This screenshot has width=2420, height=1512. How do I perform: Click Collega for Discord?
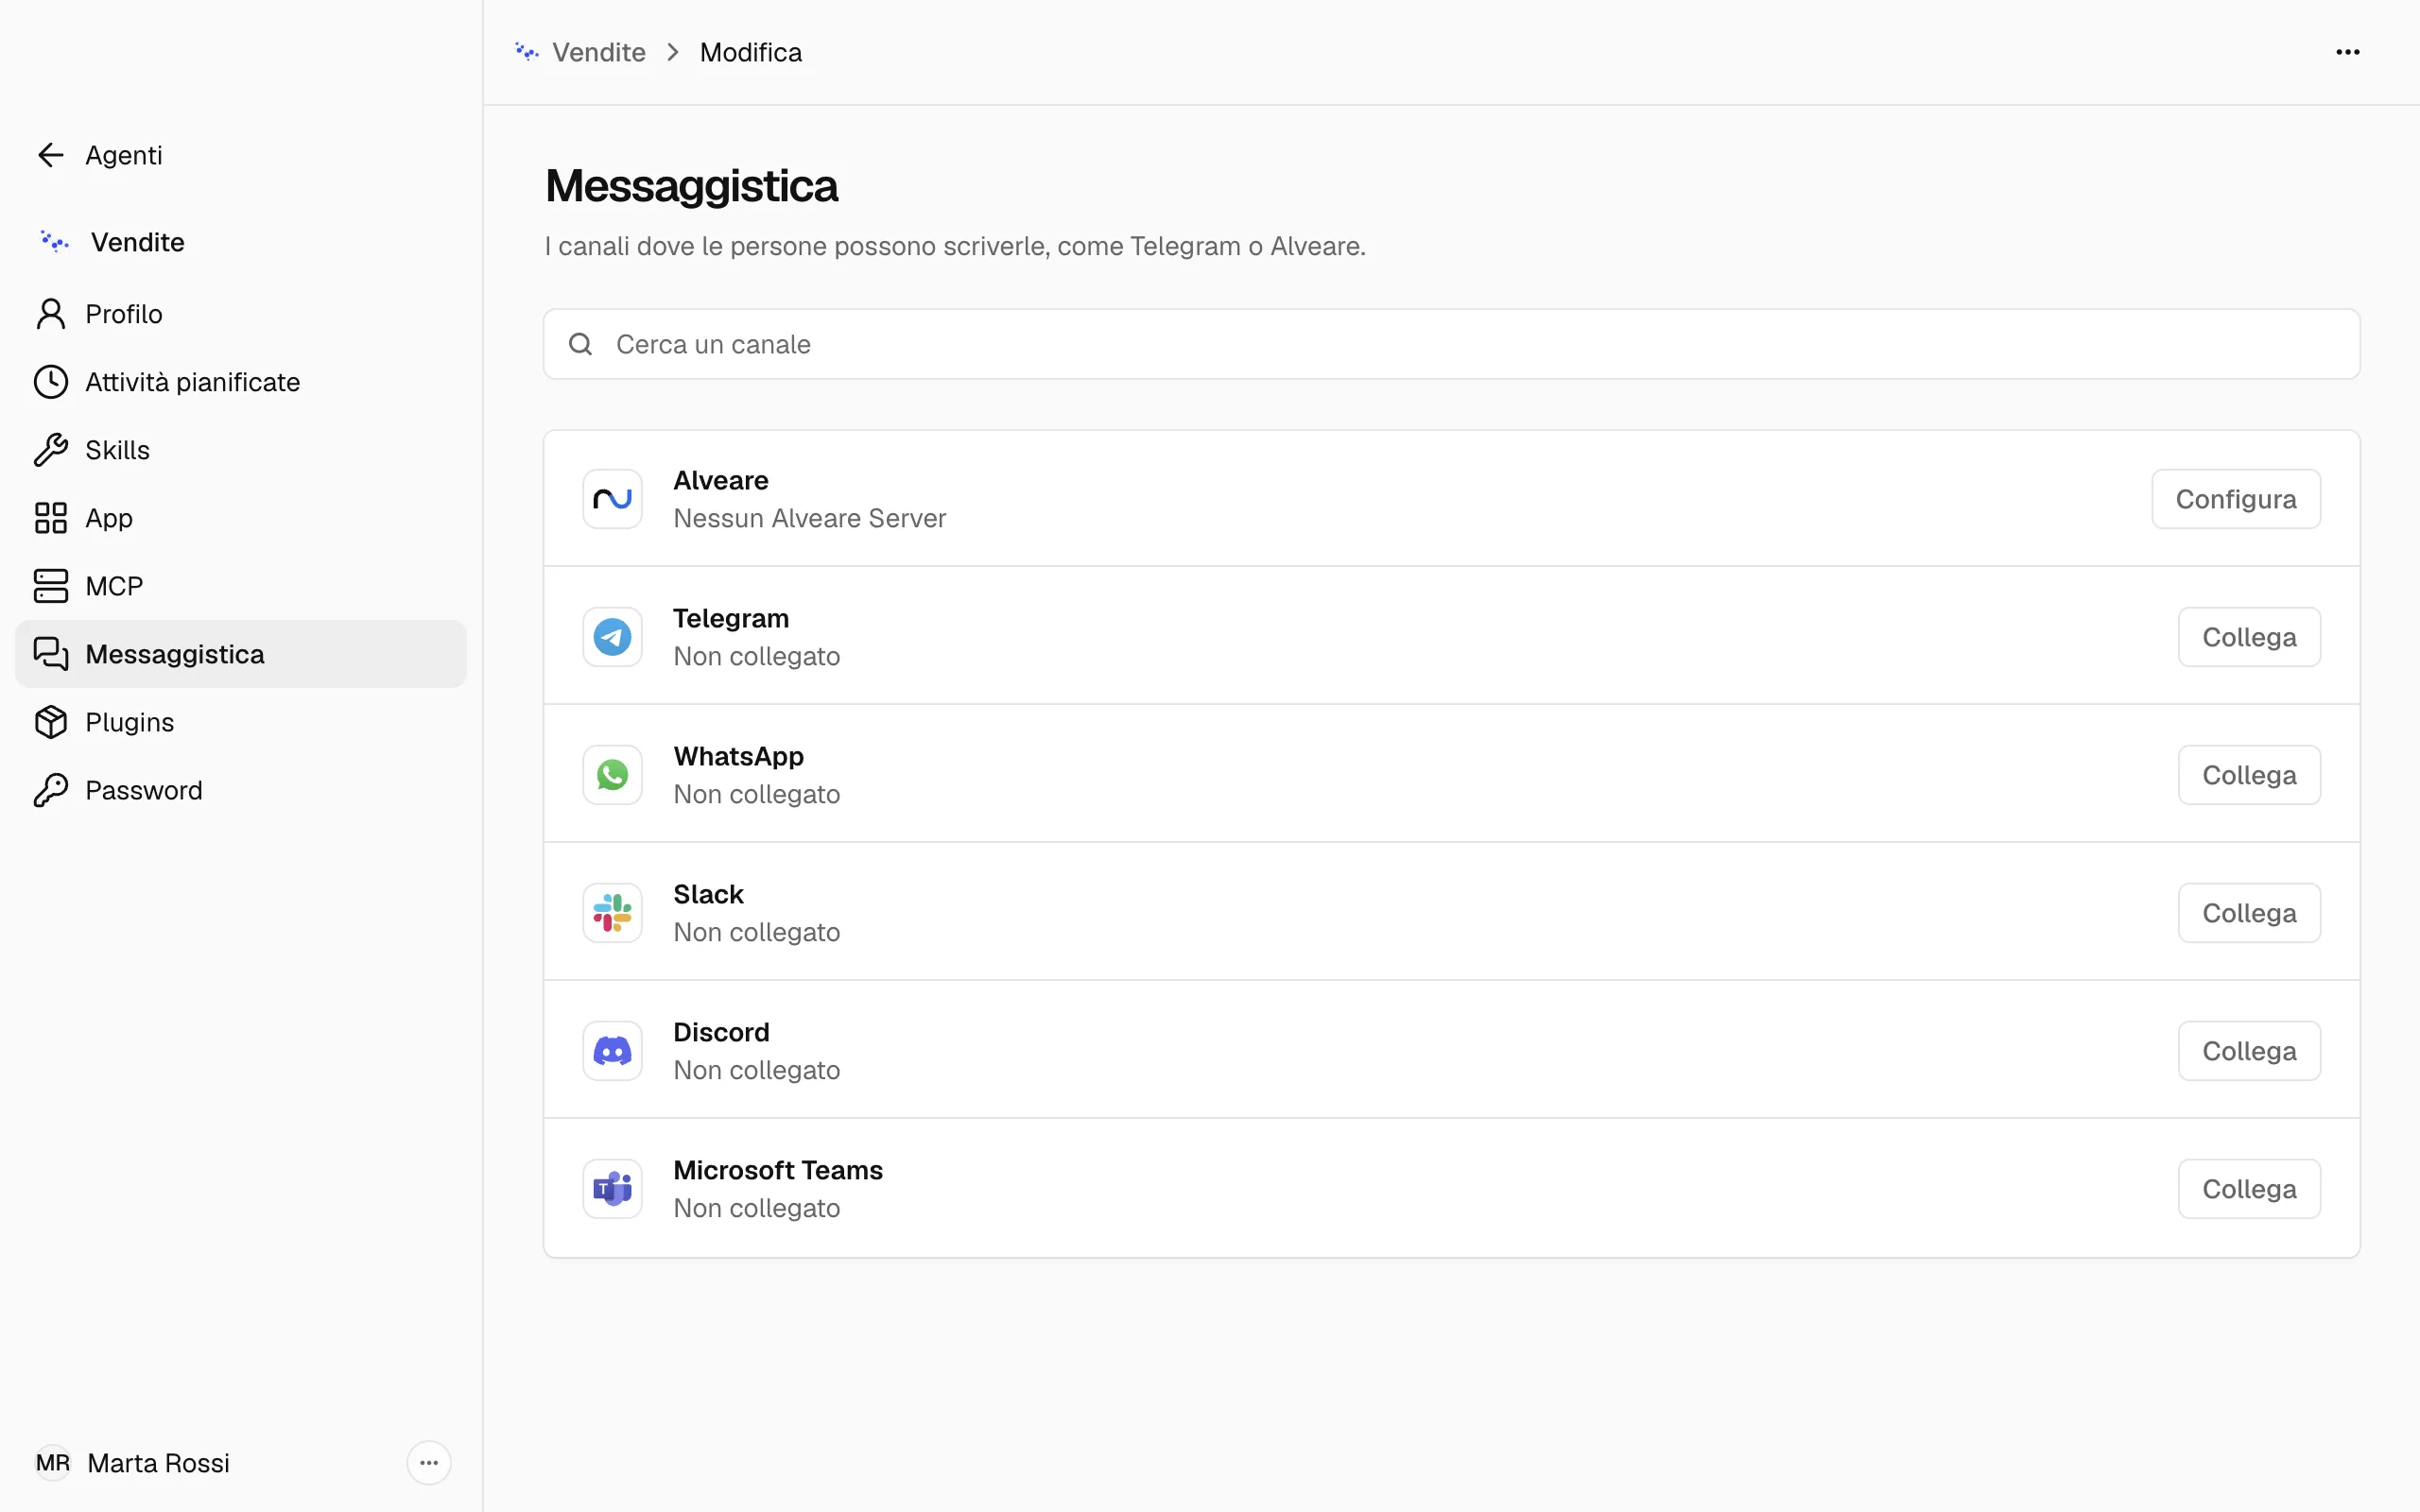click(2248, 1051)
